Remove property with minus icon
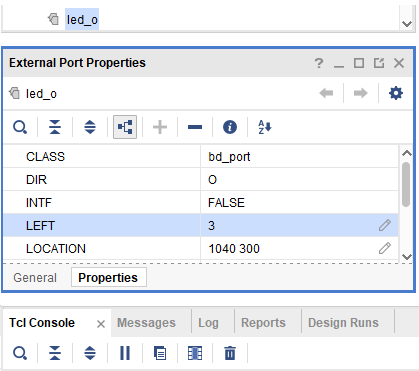This screenshot has width=419, height=371. pos(195,127)
